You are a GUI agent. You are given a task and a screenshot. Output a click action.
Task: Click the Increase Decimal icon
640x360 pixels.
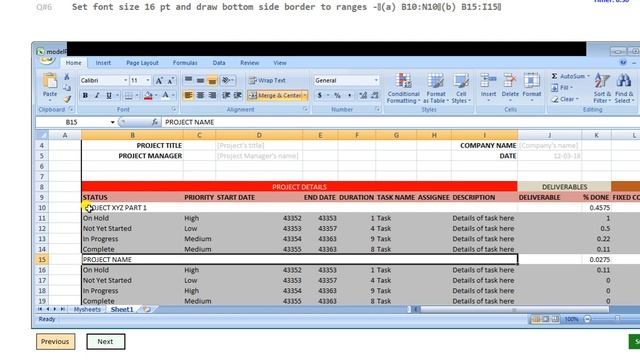point(362,96)
